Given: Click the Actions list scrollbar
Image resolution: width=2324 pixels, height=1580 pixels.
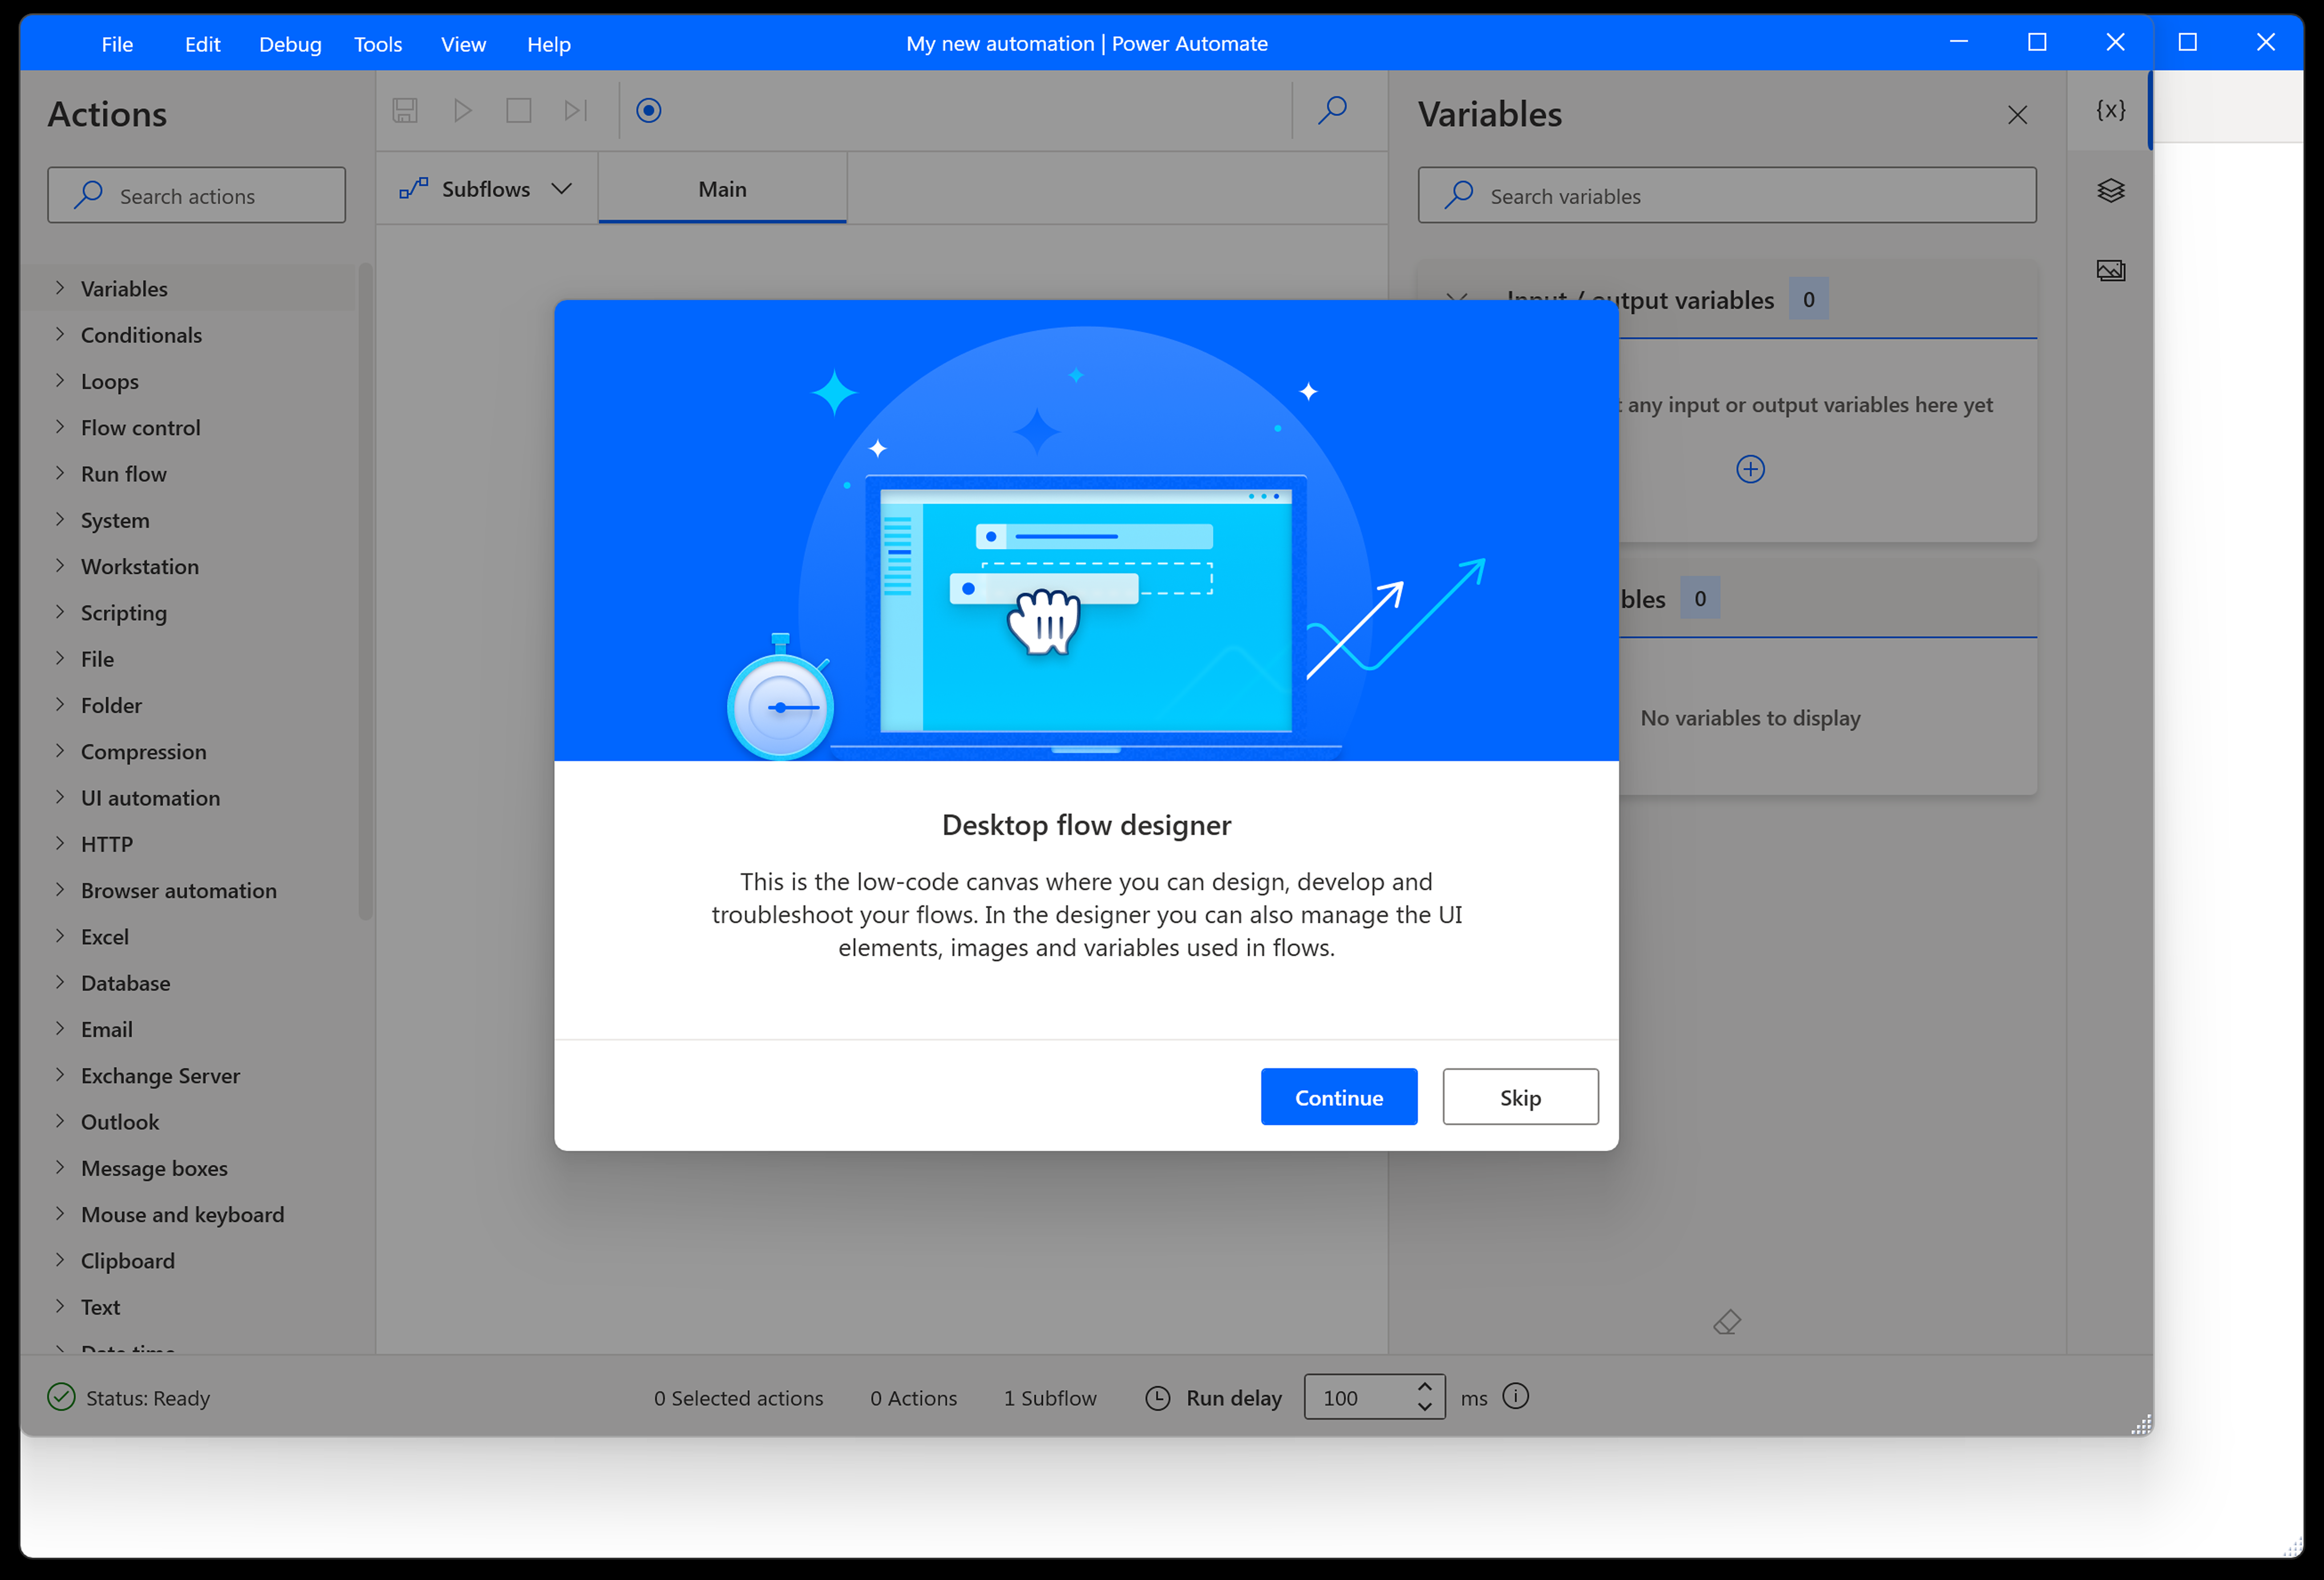Looking at the screenshot, I should [365, 590].
